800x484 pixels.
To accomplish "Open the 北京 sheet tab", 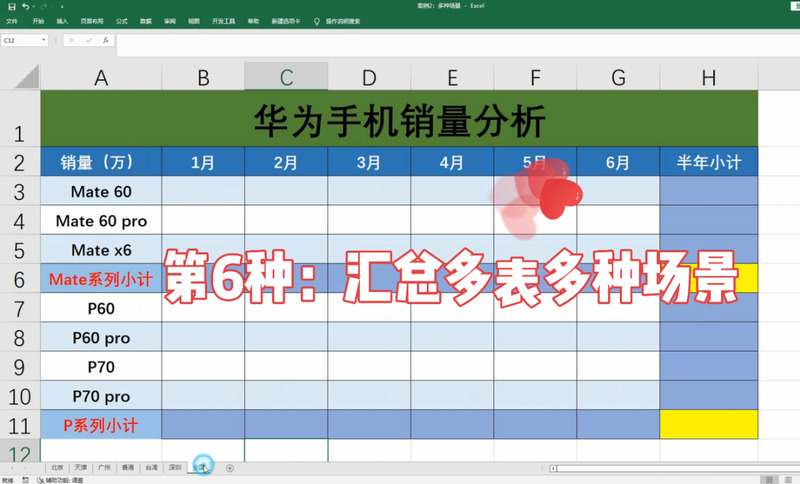I will click(57, 467).
